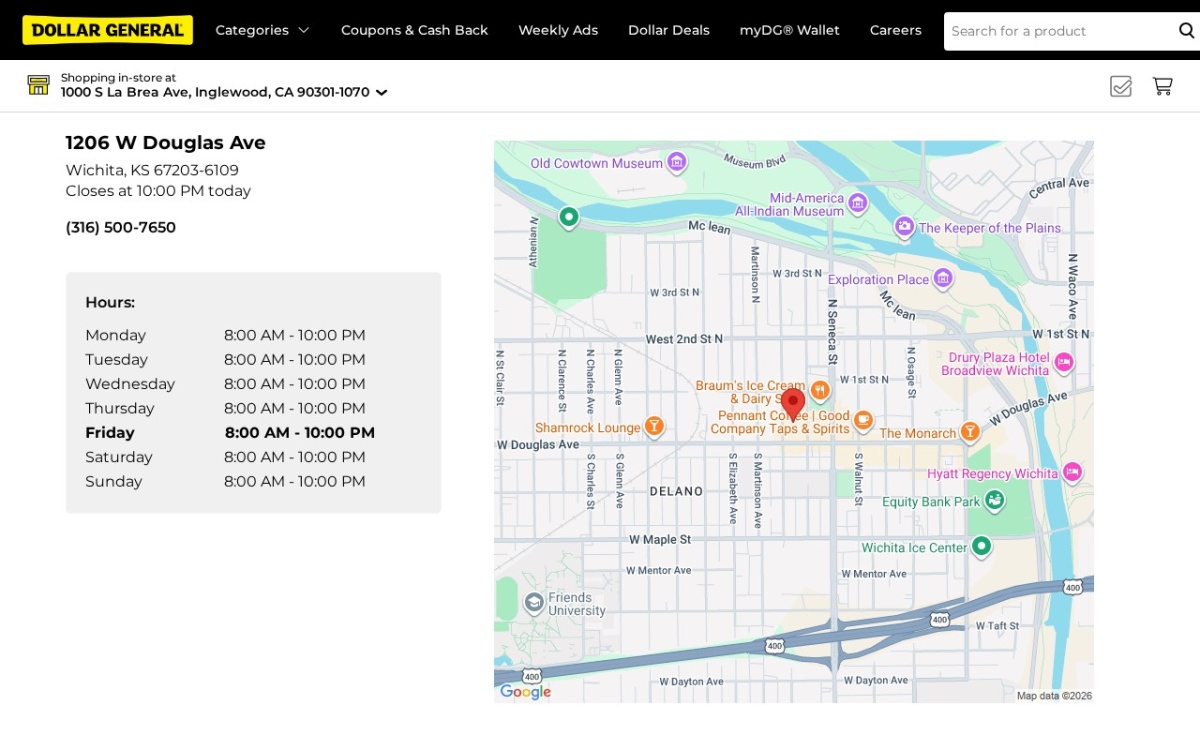The width and height of the screenshot is (1200, 750).
Task: Click the Equity Bank Park map label
Action: 931,501
